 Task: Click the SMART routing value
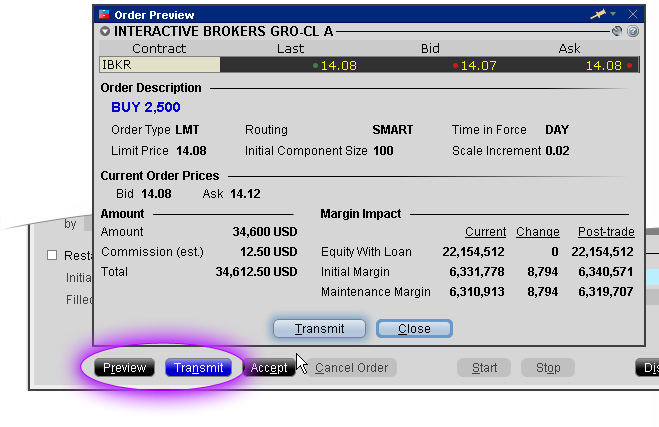(393, 130)
